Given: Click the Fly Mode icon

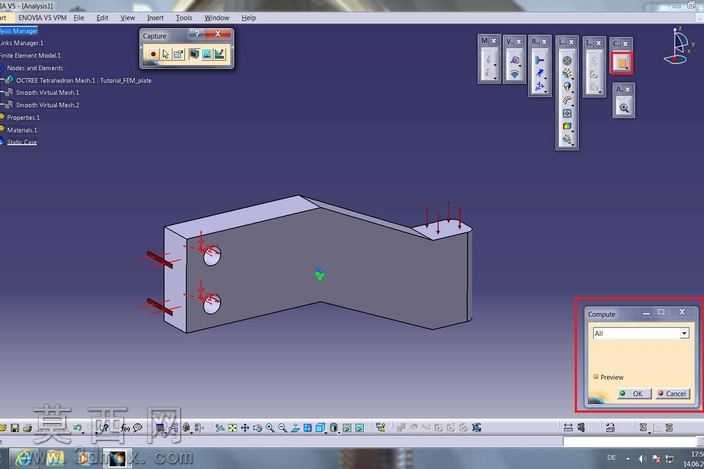Looking at the screenshot, I should [220, 428].
